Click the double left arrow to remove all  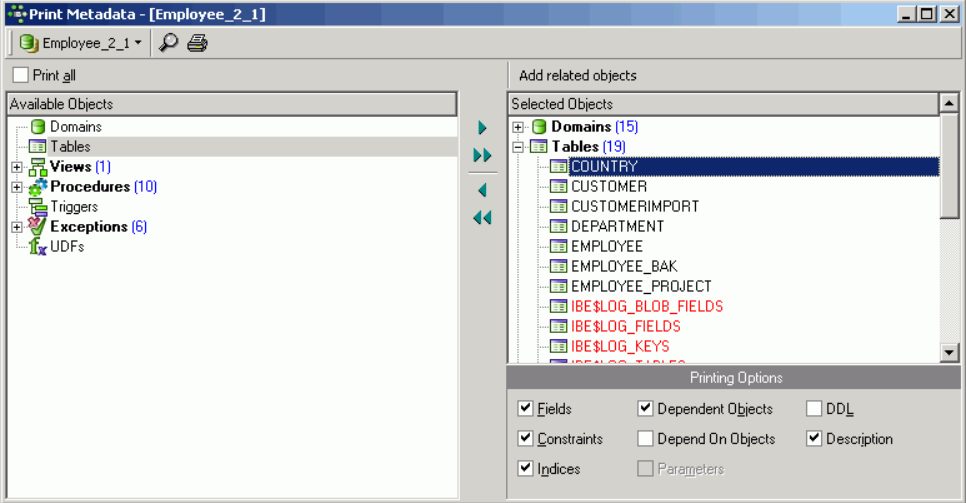point(482,218)
